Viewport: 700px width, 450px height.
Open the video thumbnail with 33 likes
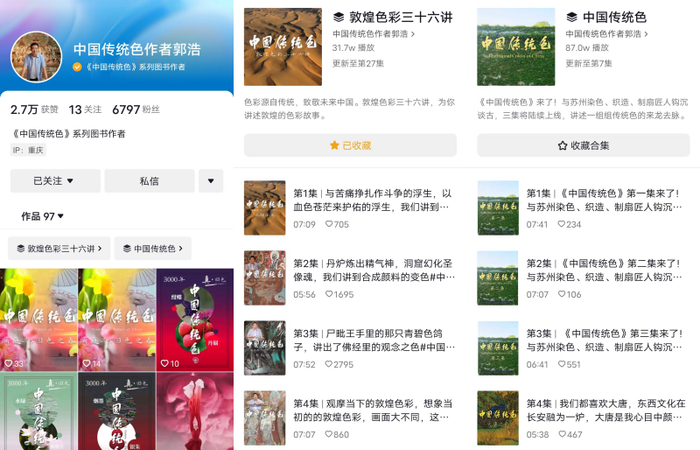pyautogui.click(x=39, y=320)
